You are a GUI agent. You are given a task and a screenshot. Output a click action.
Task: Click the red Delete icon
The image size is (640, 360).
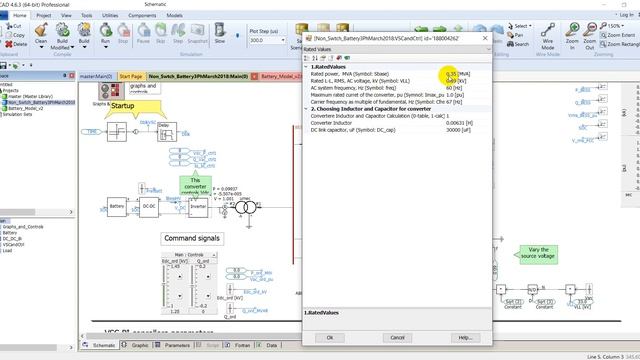tap(9, 44)
